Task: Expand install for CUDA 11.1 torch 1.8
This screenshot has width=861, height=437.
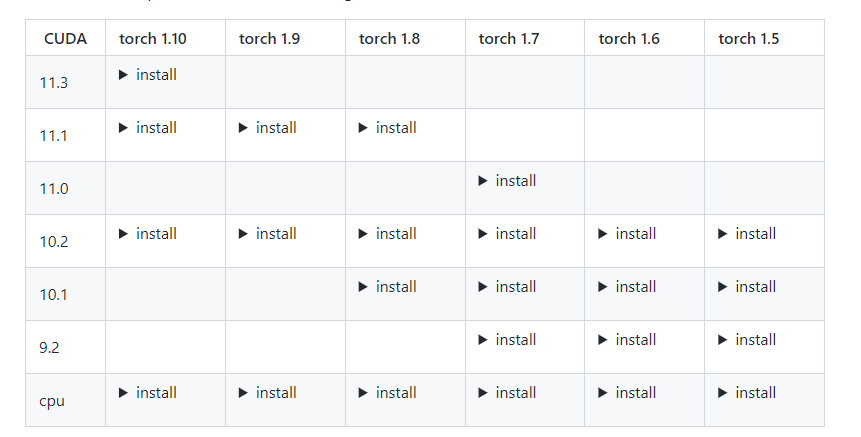Action: 388,128
